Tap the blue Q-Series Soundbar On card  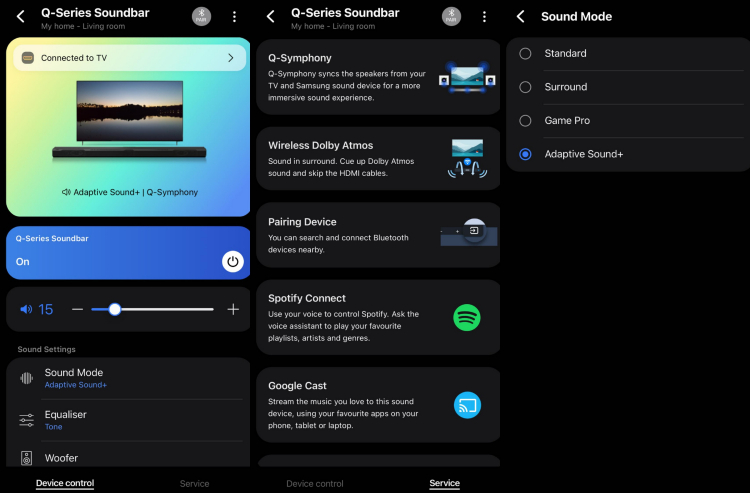point(128,252)
